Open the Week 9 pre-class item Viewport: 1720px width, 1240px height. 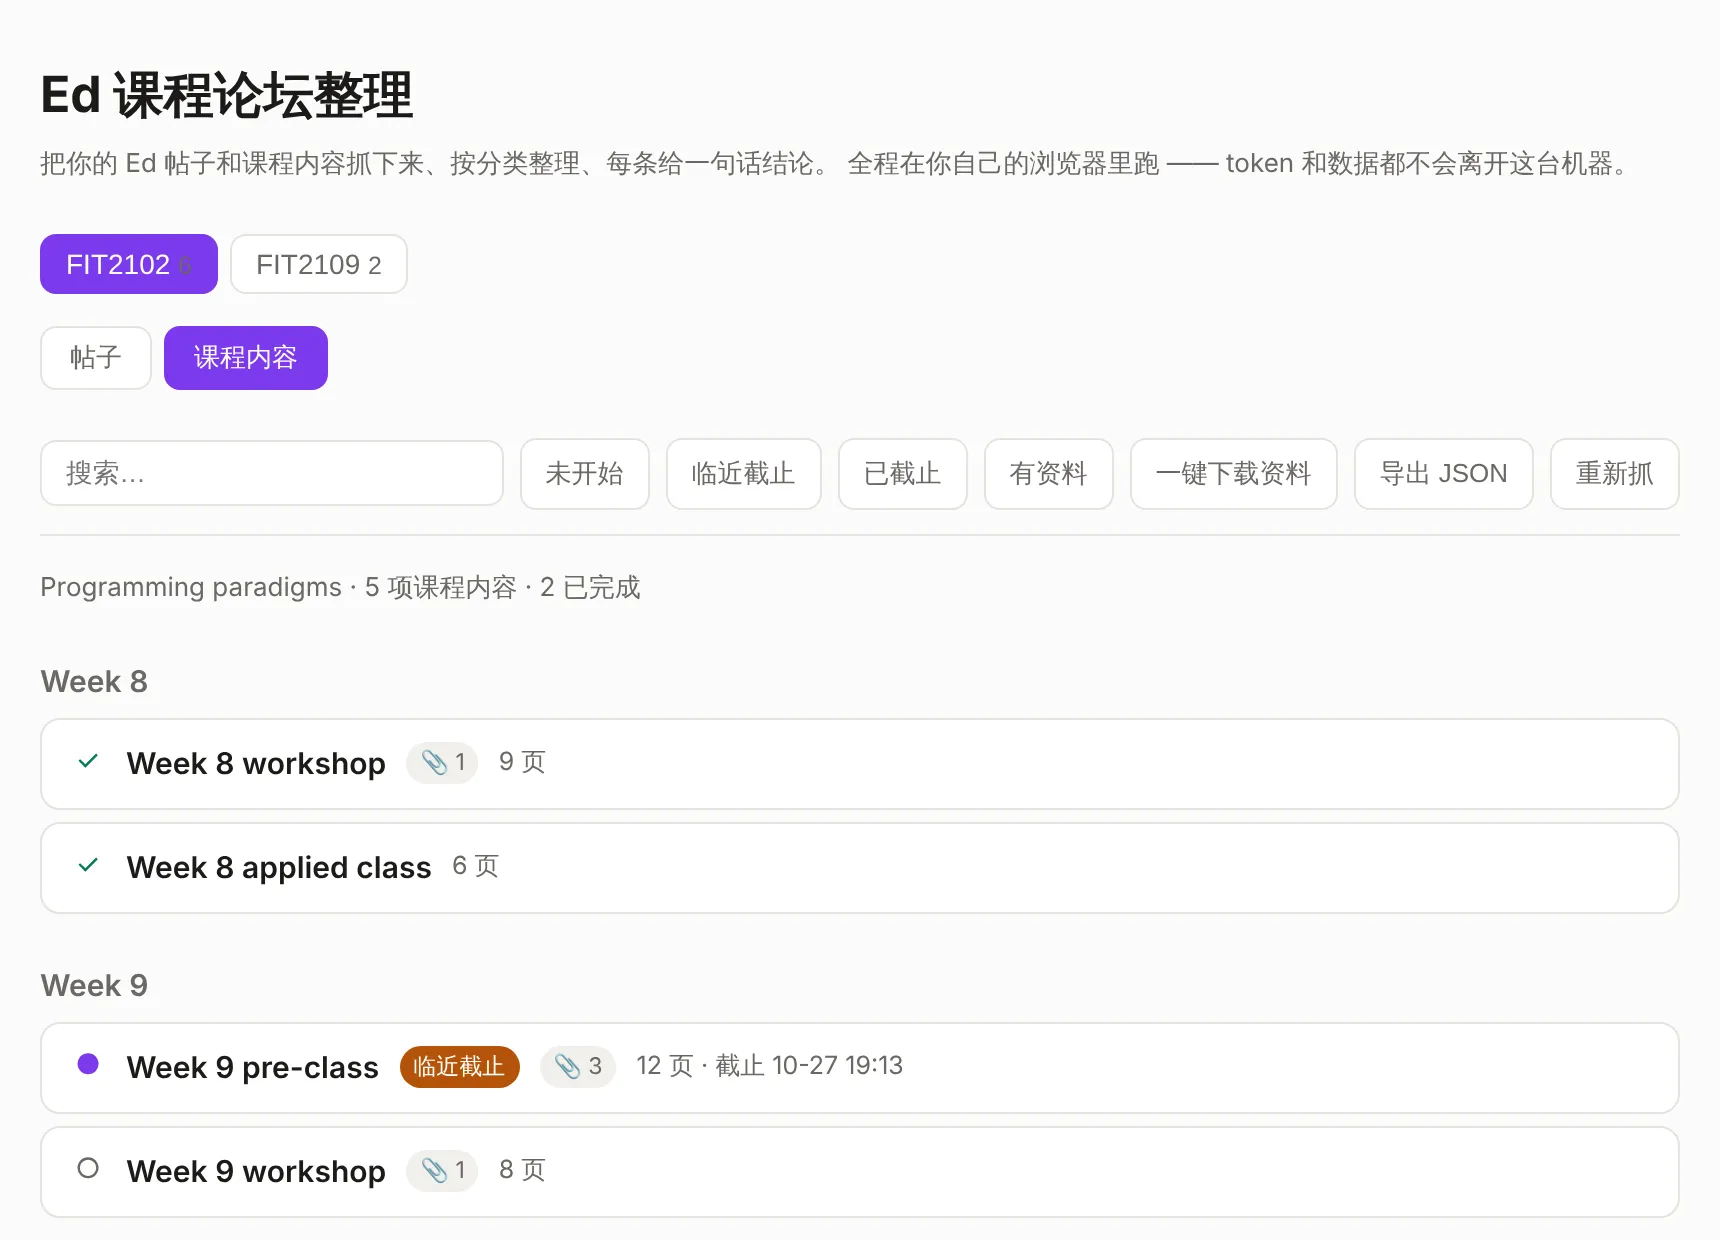coord(860,1068)
